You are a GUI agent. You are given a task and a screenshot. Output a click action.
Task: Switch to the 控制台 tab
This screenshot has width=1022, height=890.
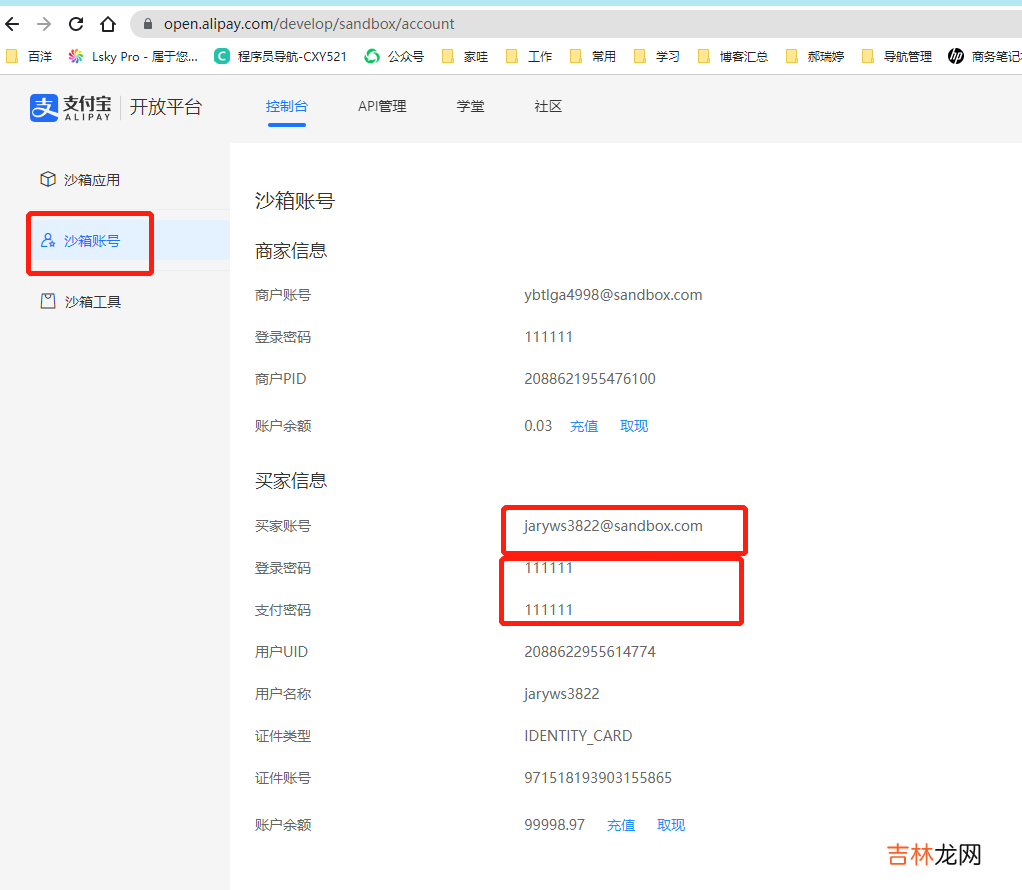pyautogui.click(x=286, y=106)
